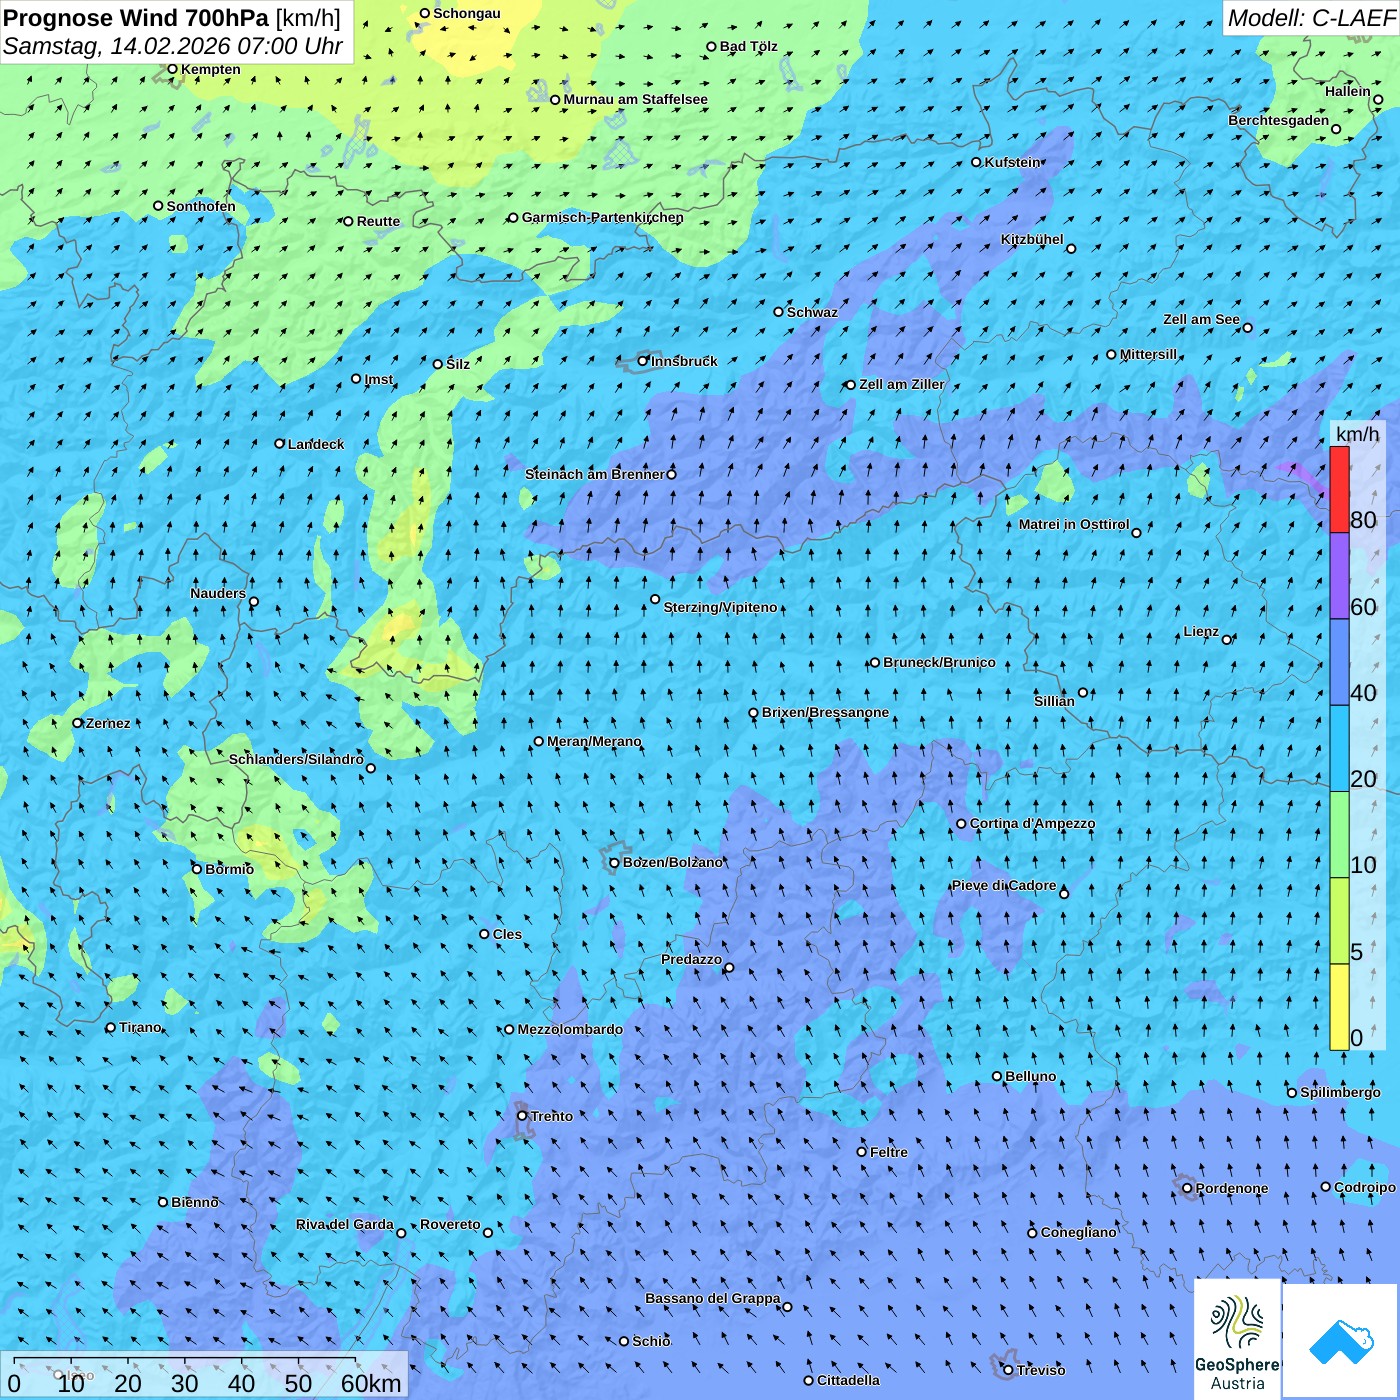
Task: Click the 'Pieve di Cadore' label
Action: [1003, 885]
